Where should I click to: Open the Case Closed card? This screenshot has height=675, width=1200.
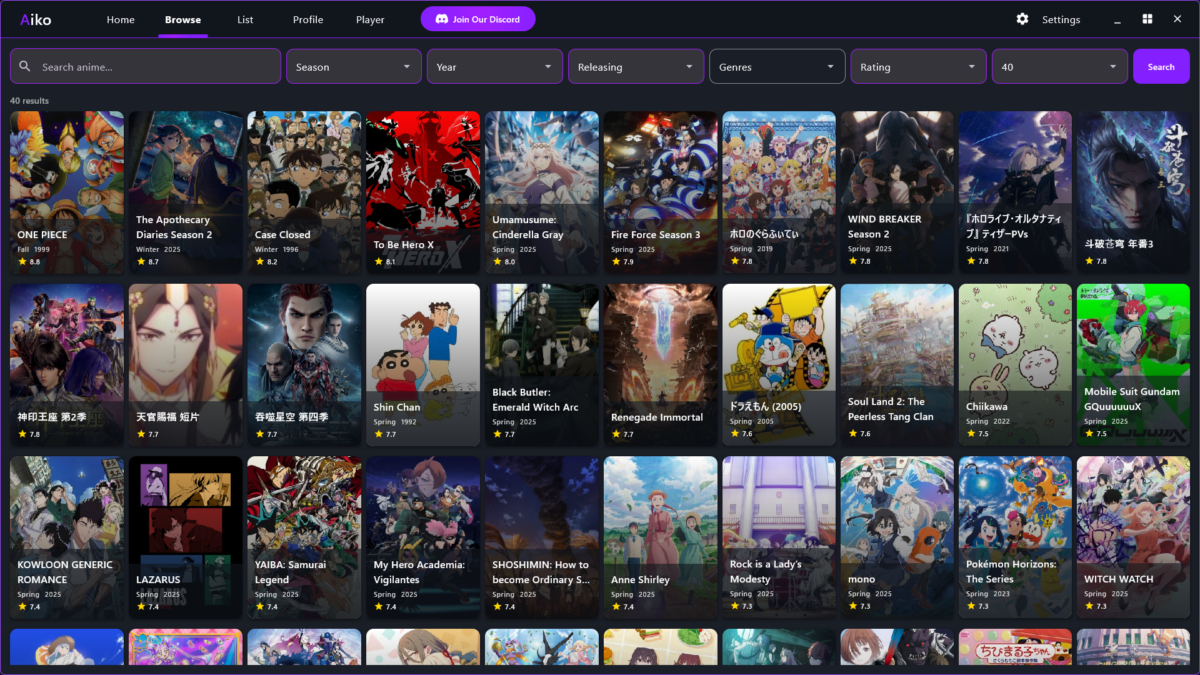[304, 192]
